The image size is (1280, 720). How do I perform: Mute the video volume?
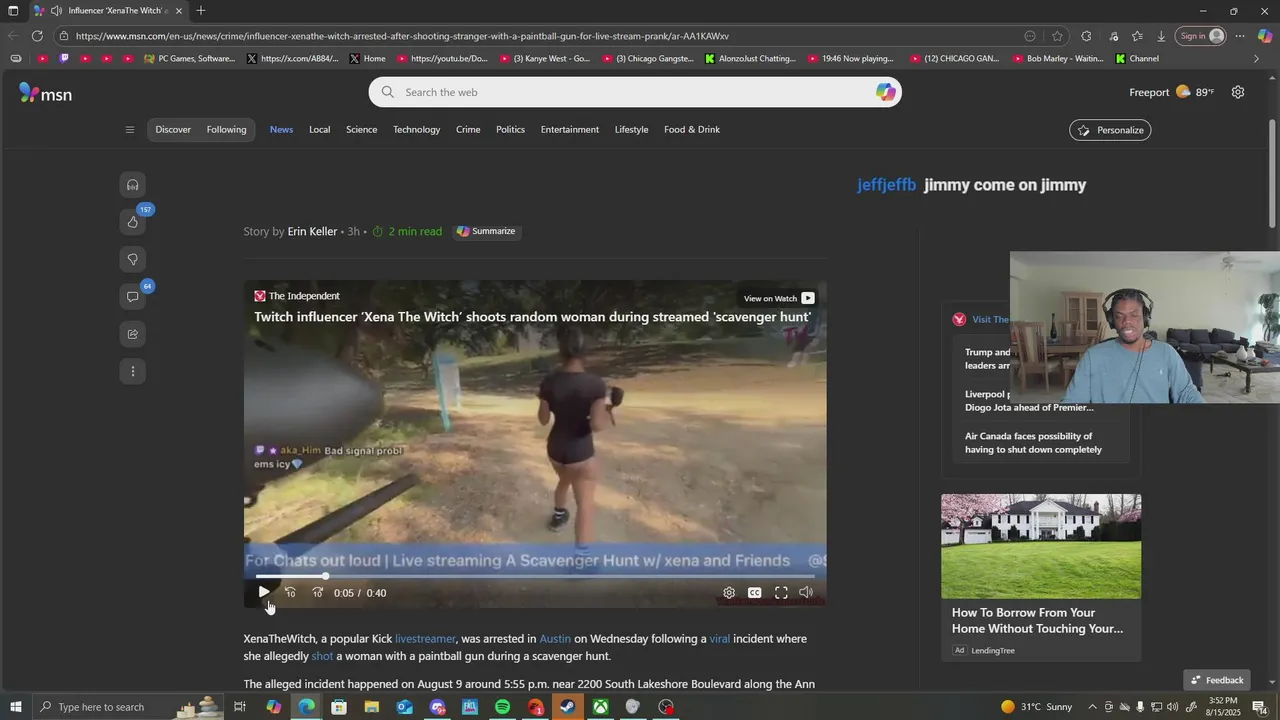(806, 593)
